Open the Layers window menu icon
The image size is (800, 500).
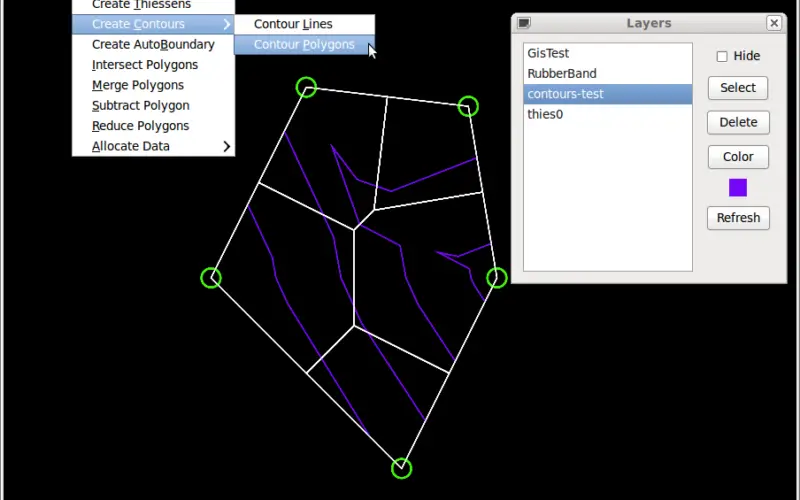point(524,23)
